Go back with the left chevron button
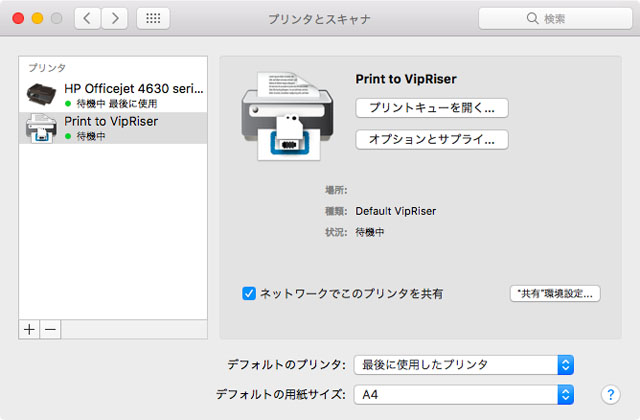The width and height of the screenshot is (640, 420). 87,18
